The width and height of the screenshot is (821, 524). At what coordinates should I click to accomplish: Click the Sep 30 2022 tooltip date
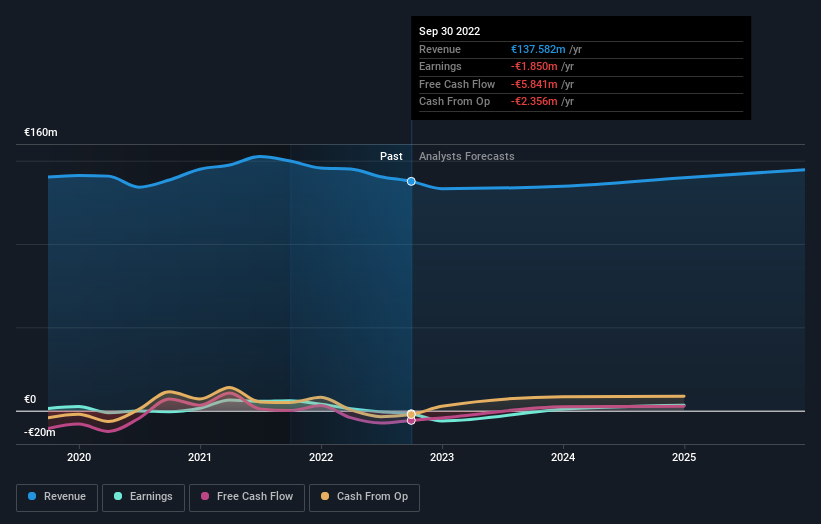tap(449, 31)
